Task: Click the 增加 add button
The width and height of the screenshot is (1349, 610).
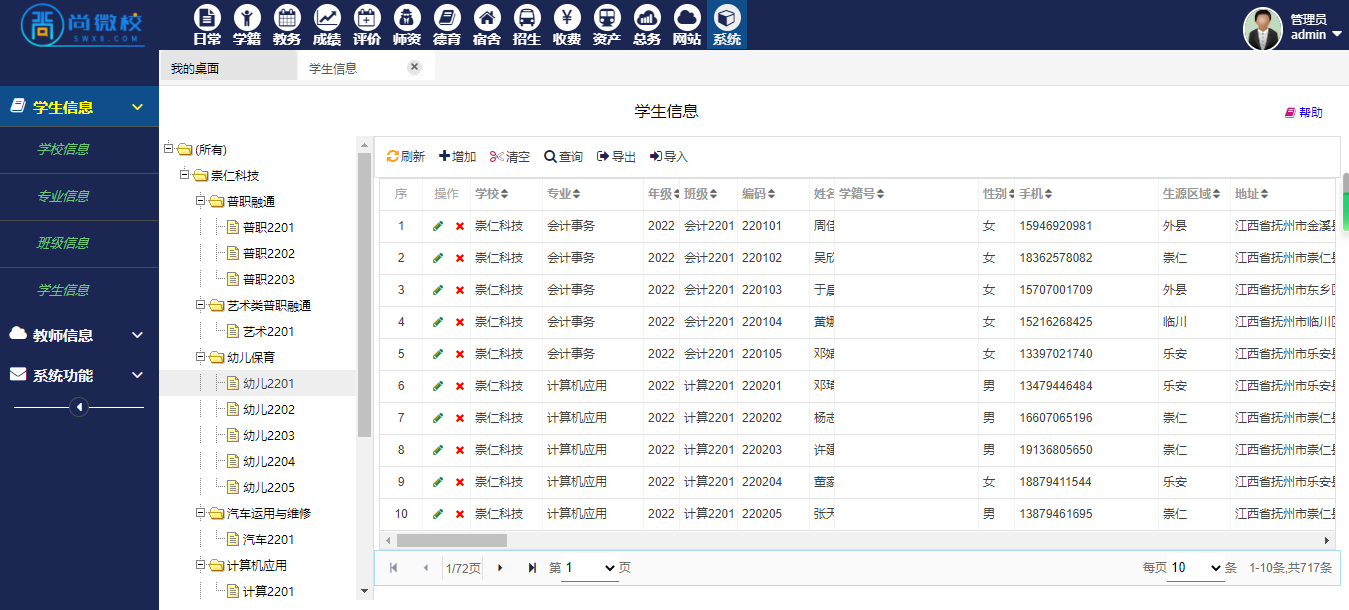Action: click(458, 156)
